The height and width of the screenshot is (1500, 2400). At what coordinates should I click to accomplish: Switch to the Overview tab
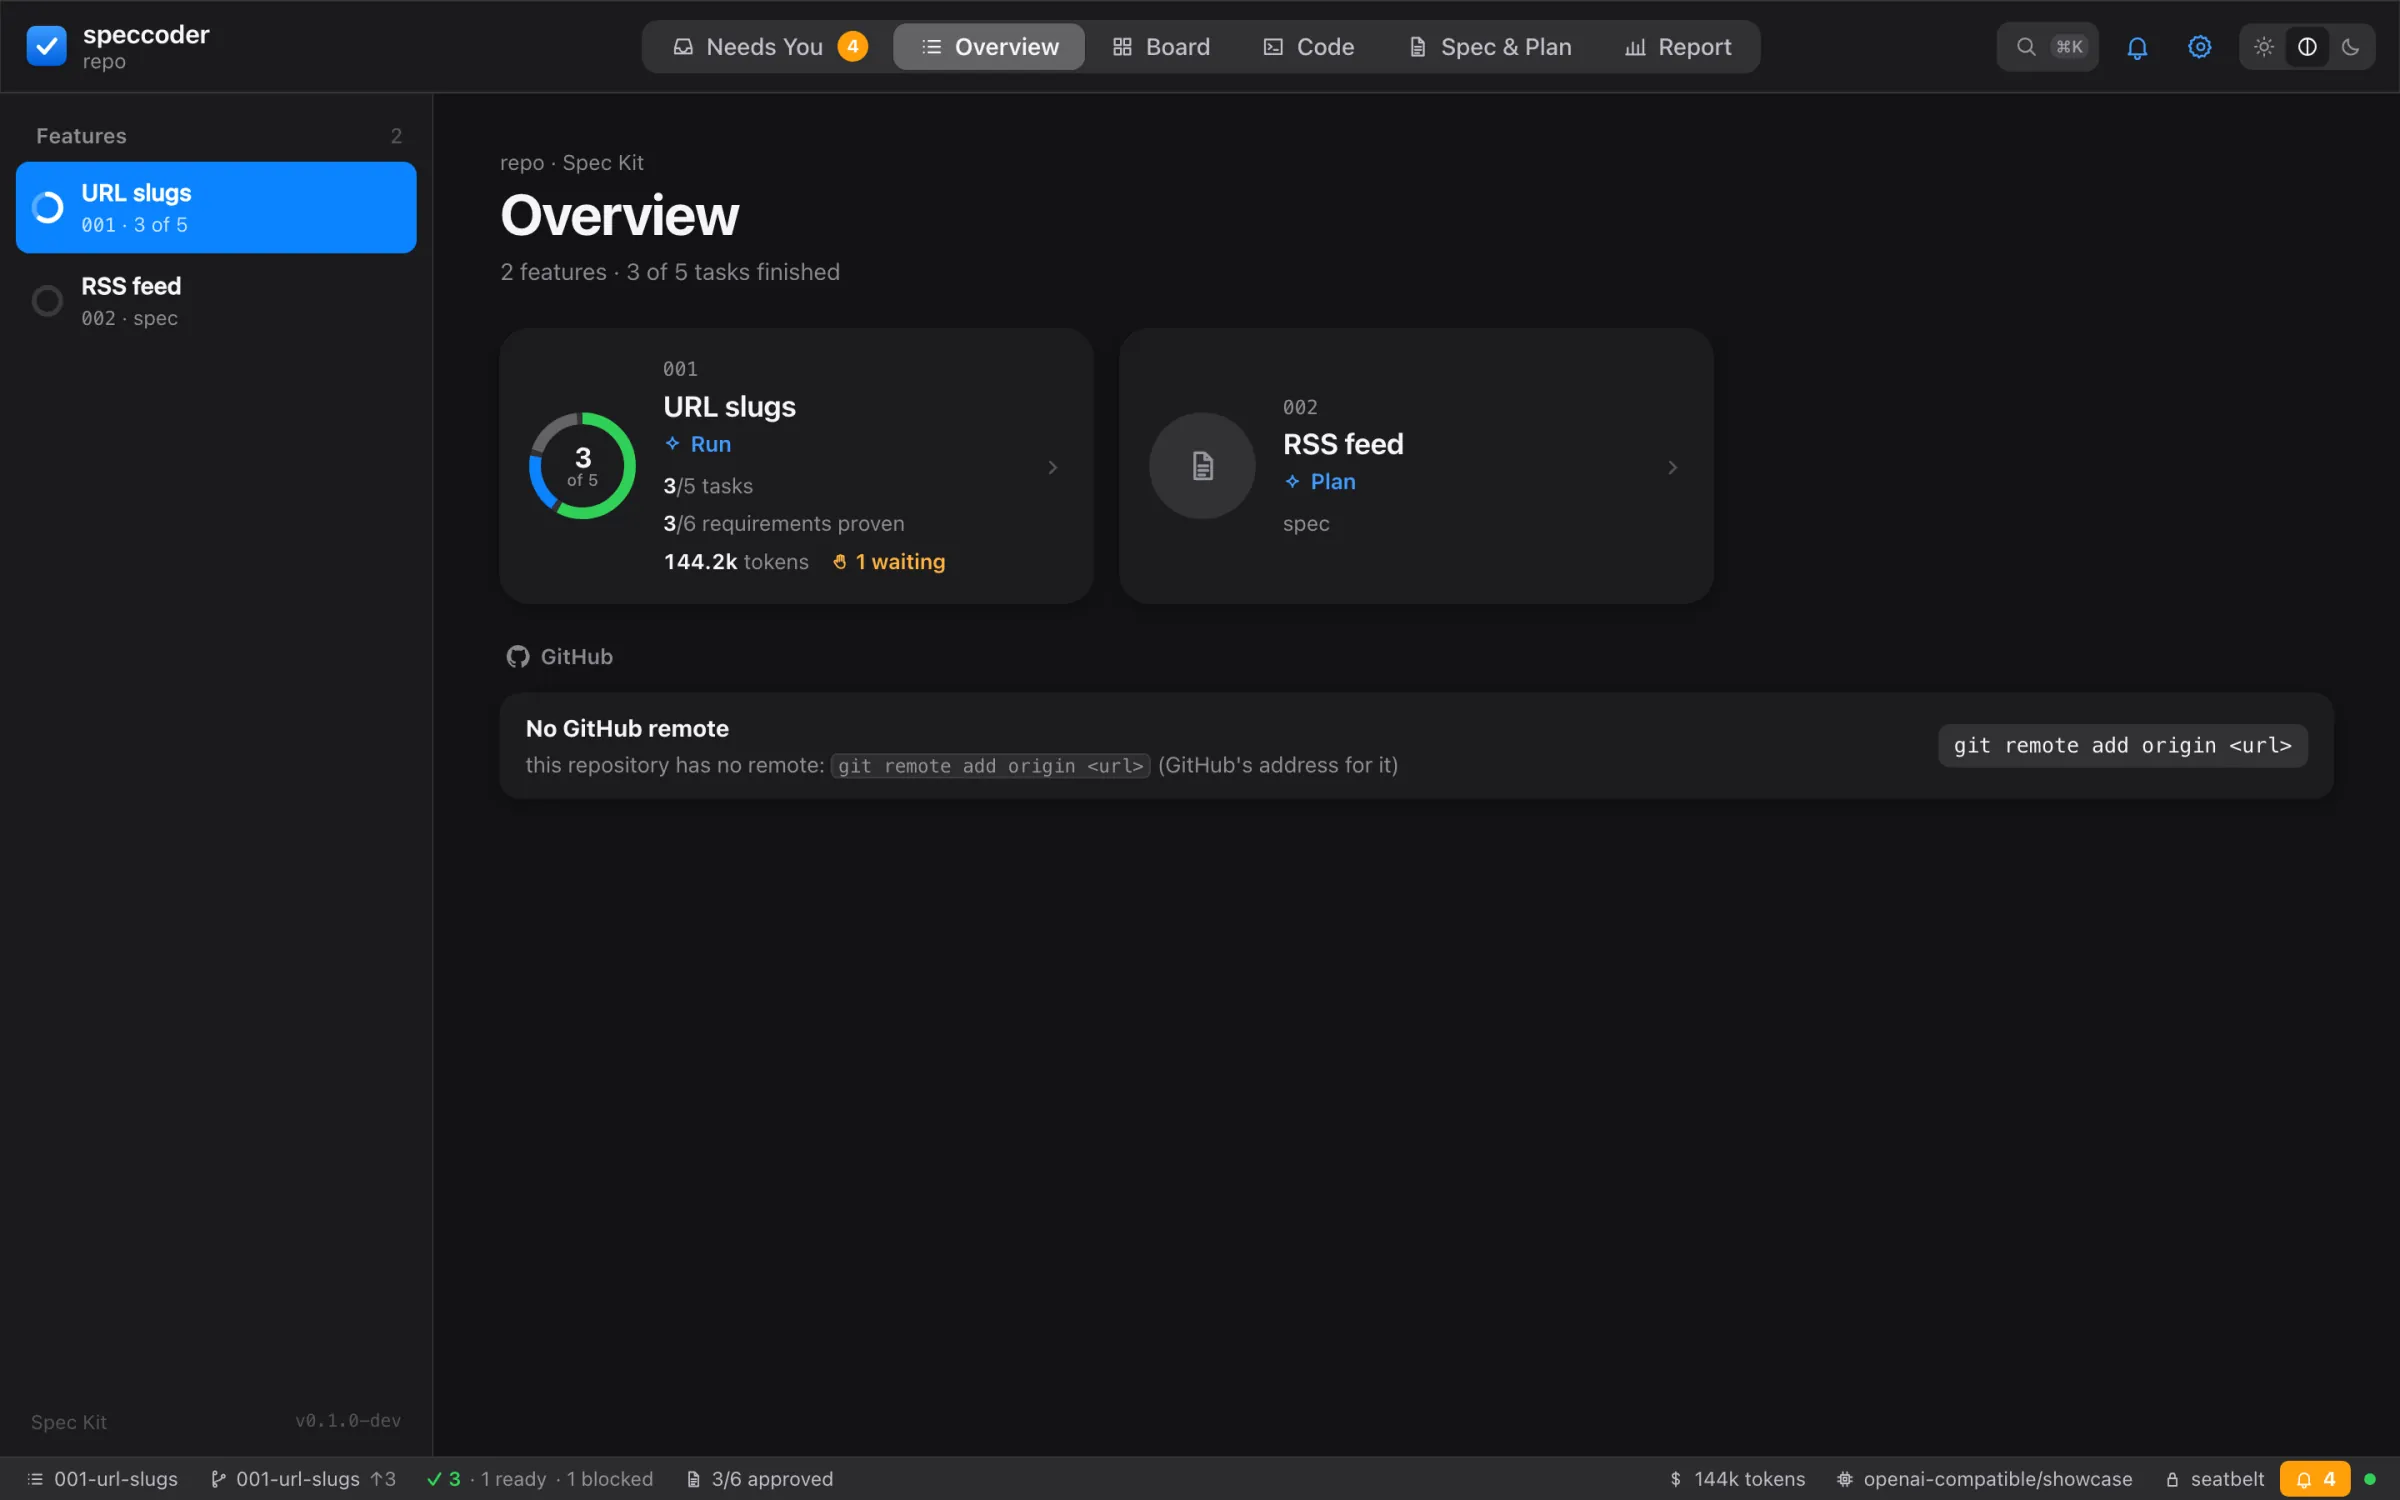point(989,47)
